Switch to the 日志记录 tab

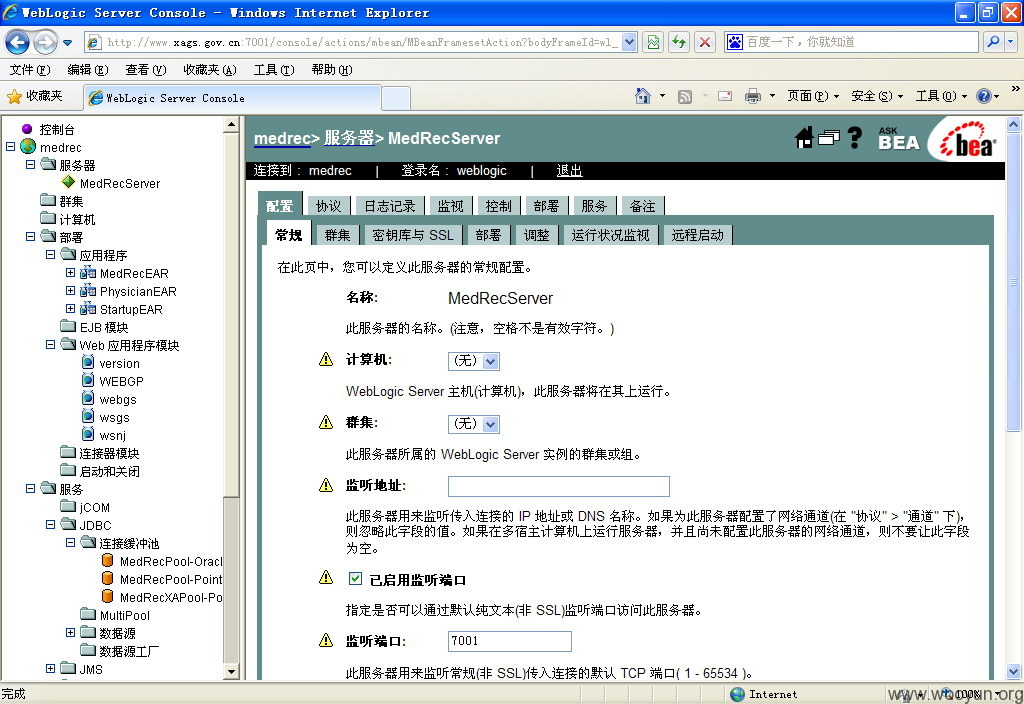point(390,206)
